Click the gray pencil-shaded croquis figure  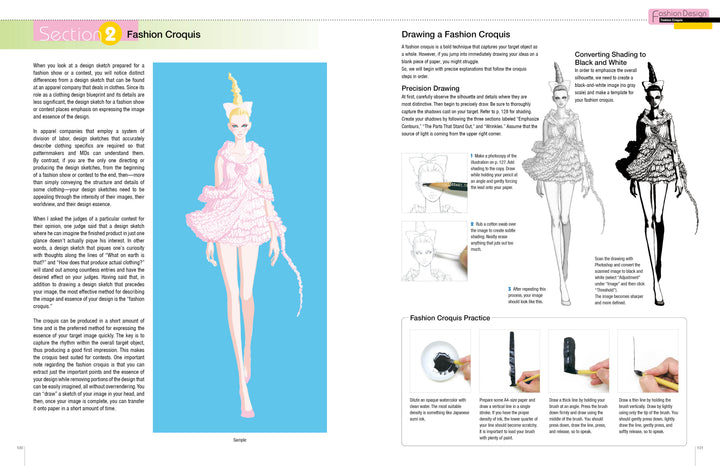(x=566, y=184)
